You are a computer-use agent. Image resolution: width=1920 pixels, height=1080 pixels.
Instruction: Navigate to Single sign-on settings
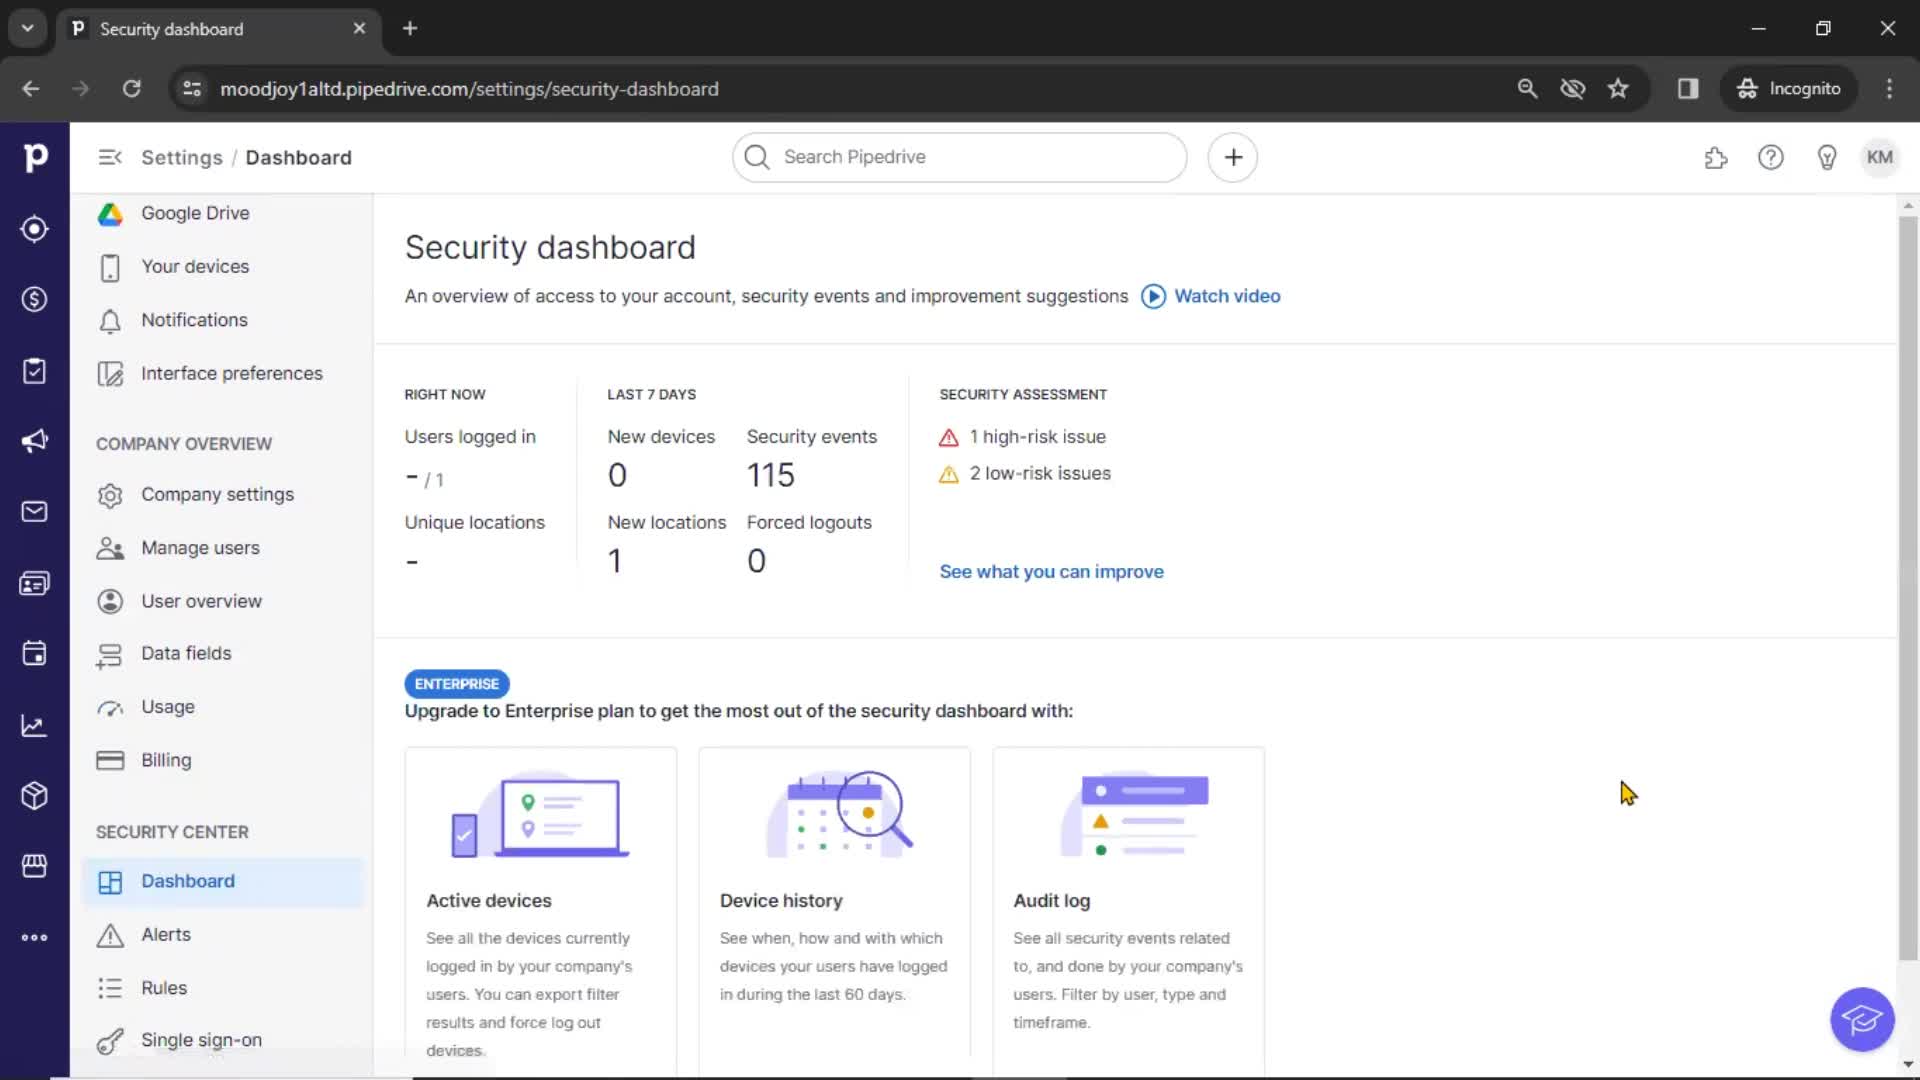[200, 1039]
